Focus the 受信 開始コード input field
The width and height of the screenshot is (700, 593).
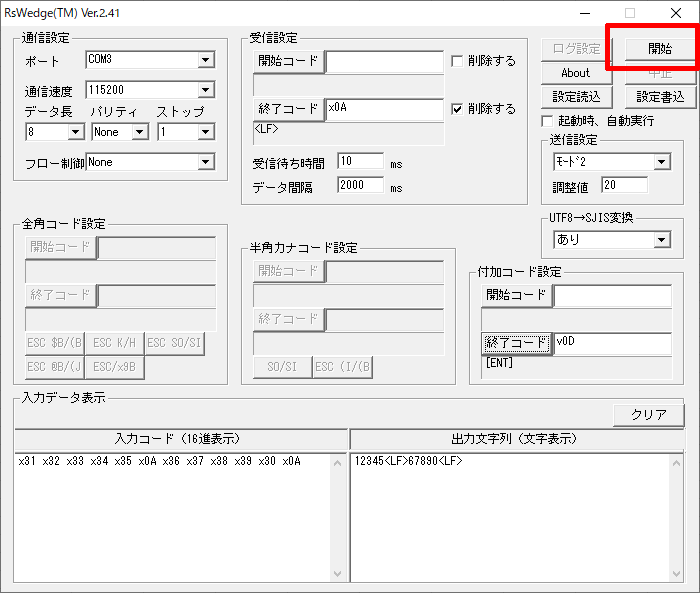(385, 62)
